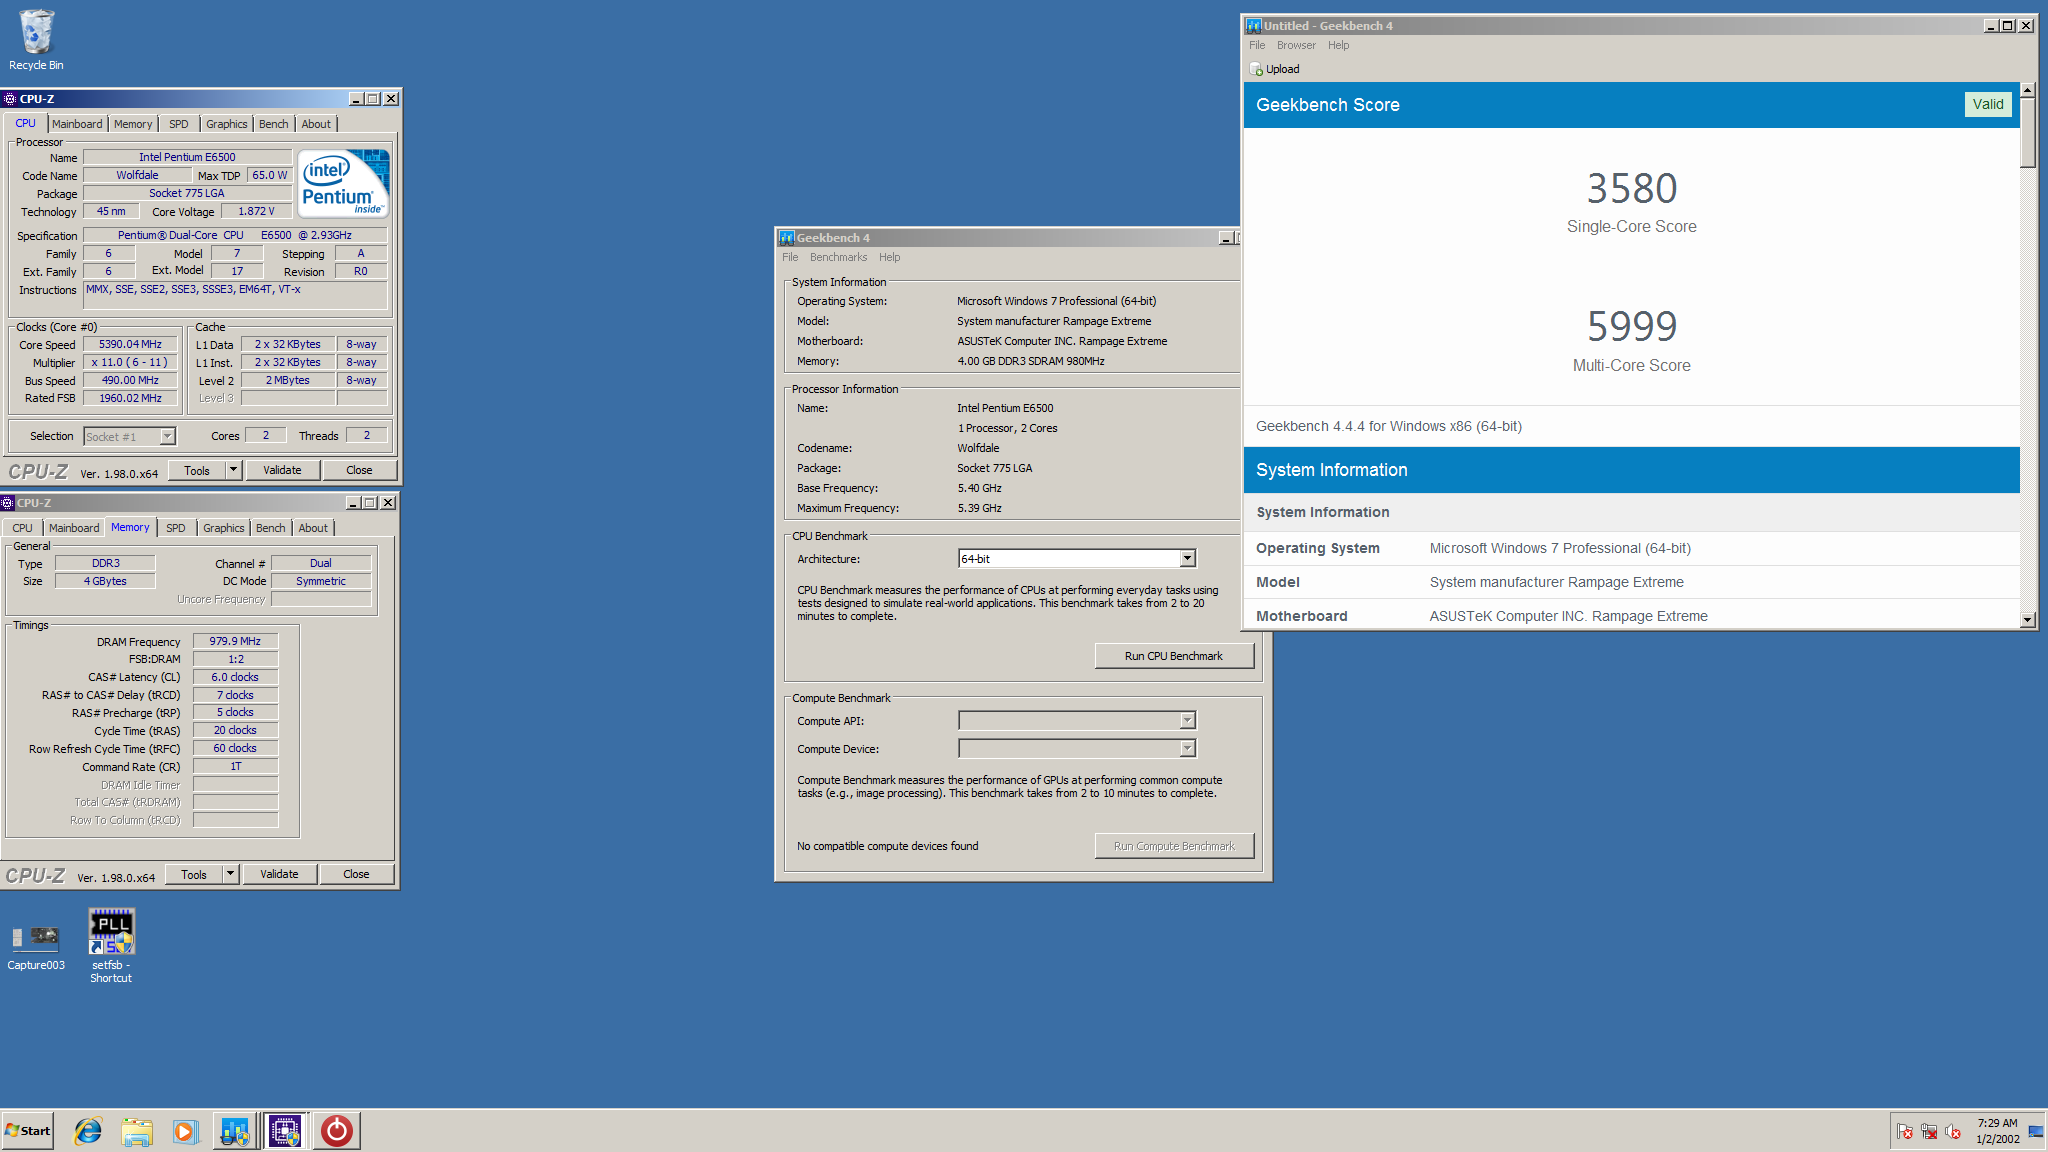The height and width of the screenshot is (1152, 2048).
Task: Click Run CPU Benchmark button
Action: click(x=1174, y=656)
